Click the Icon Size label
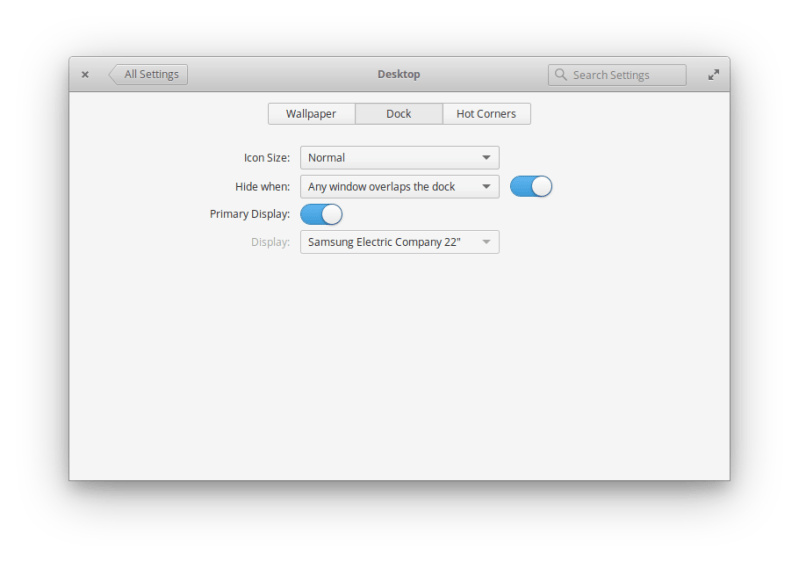 click(x=267, y=158)
